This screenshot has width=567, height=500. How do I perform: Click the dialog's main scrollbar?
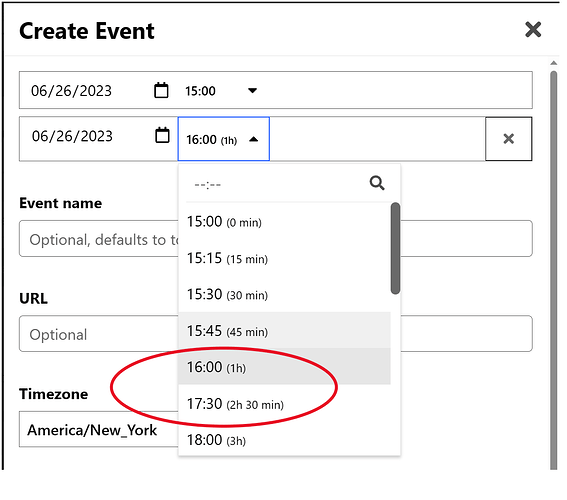tap(554, 269)
